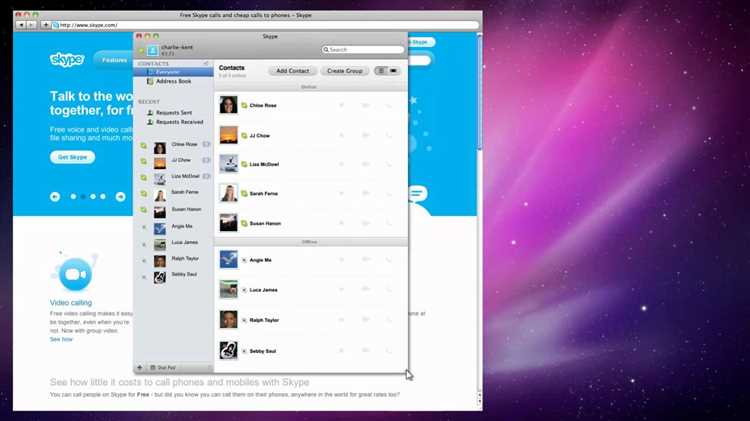Collapse the Online contacts group header

[311, 87]
